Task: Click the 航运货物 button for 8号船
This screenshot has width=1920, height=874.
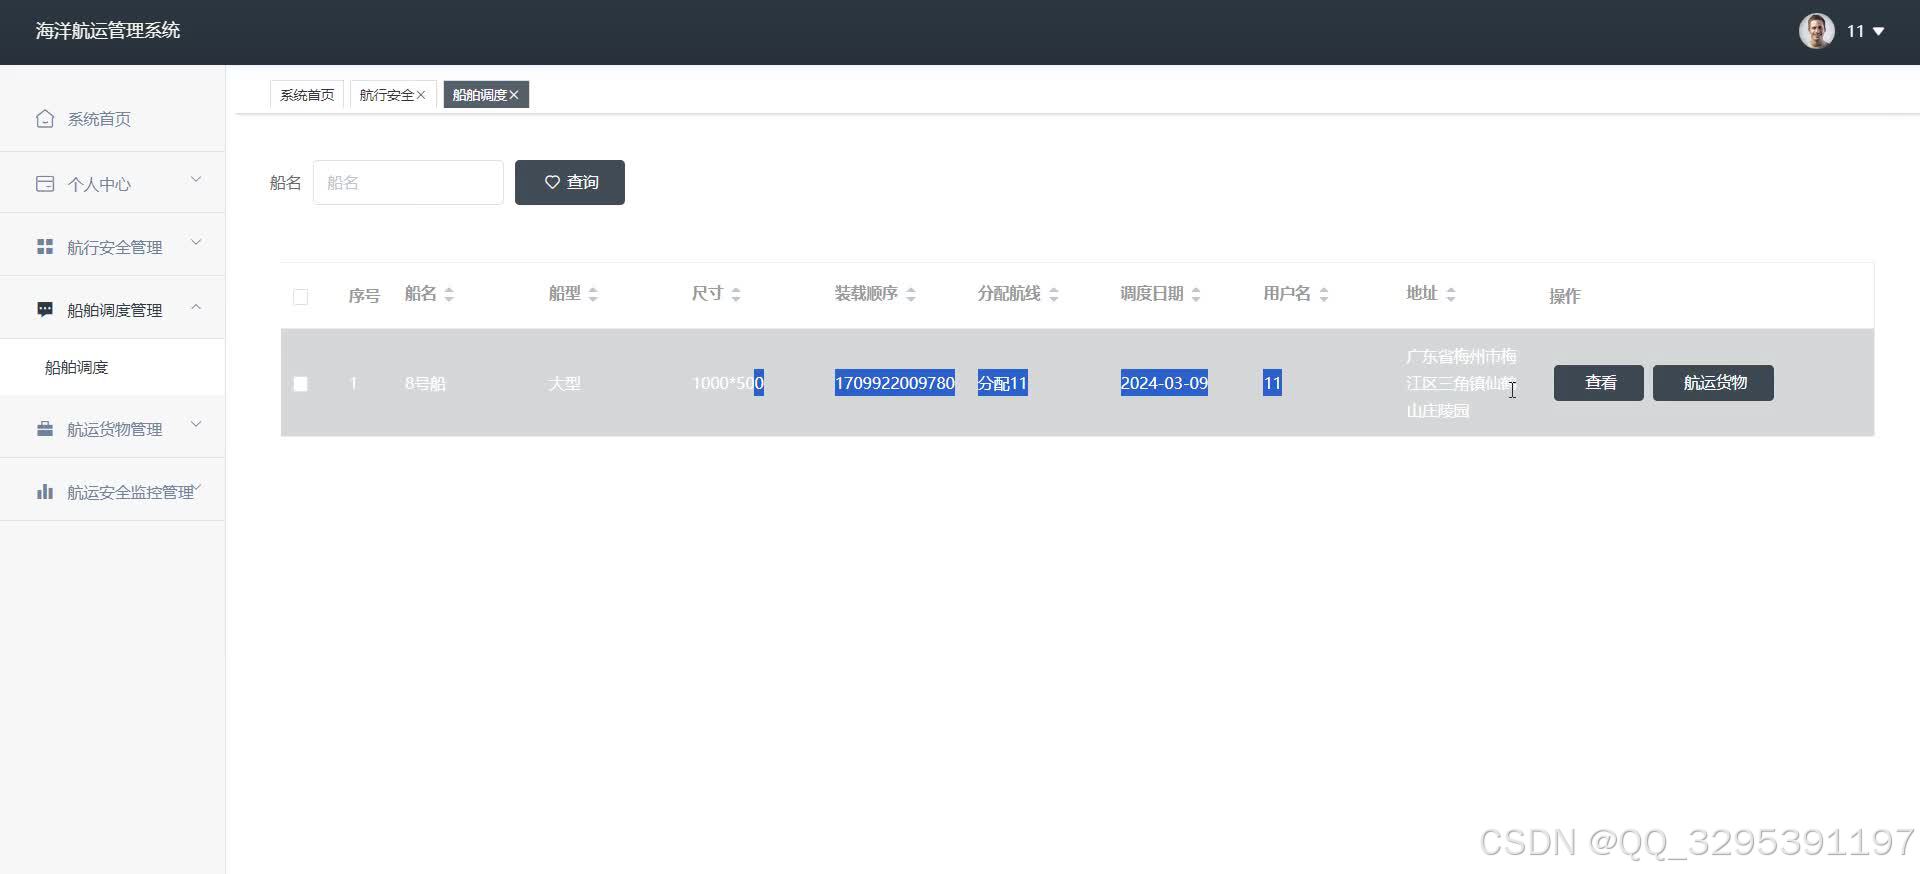Action: point(1713,383)
